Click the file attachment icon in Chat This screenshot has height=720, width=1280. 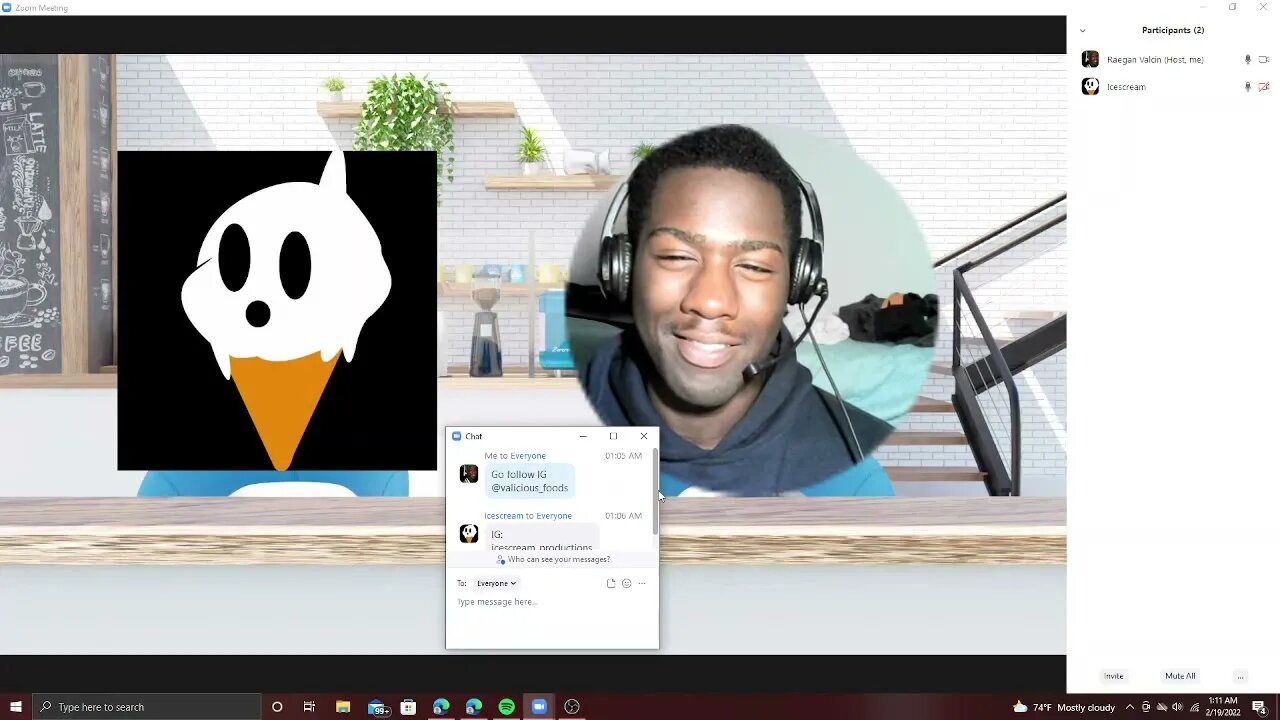pos(611,583)
